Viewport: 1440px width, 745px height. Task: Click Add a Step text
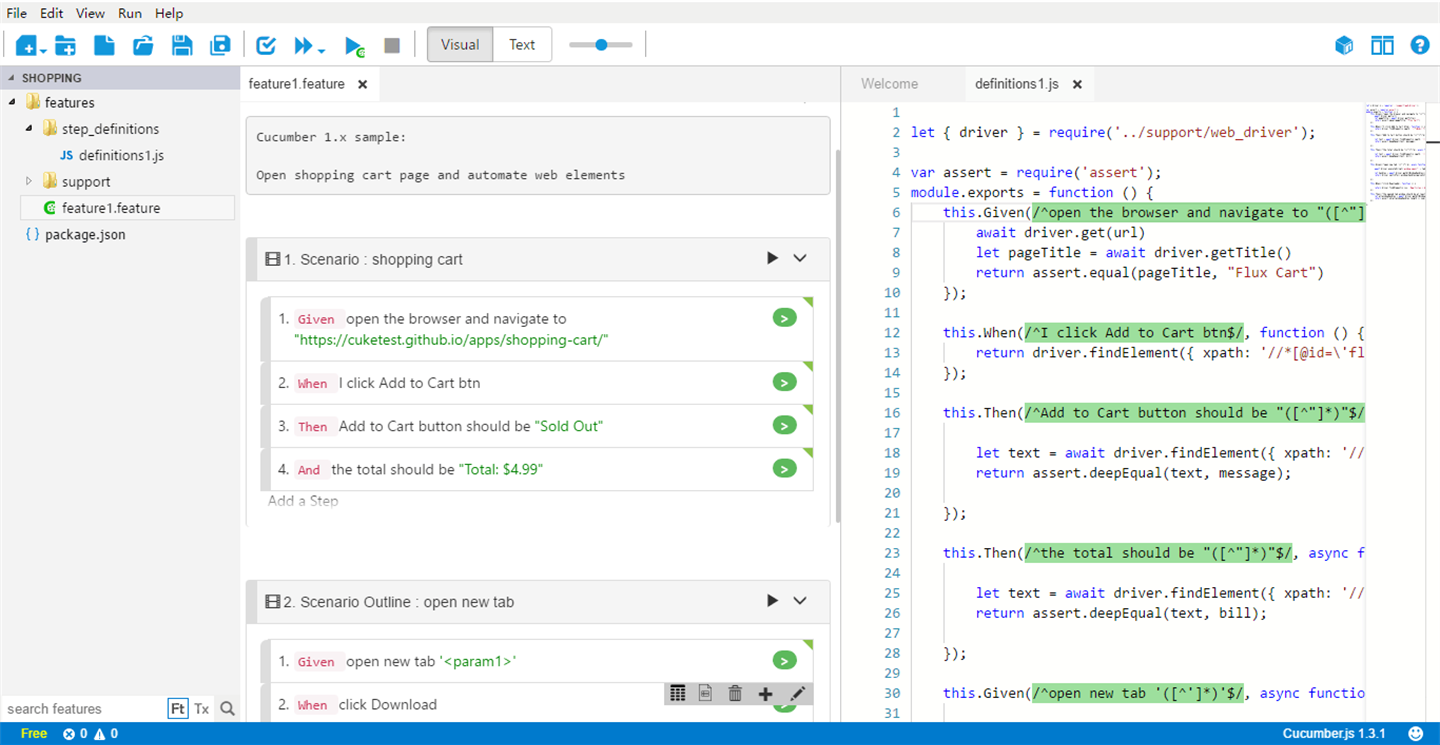pyautogui.click(x=303, y=501)
